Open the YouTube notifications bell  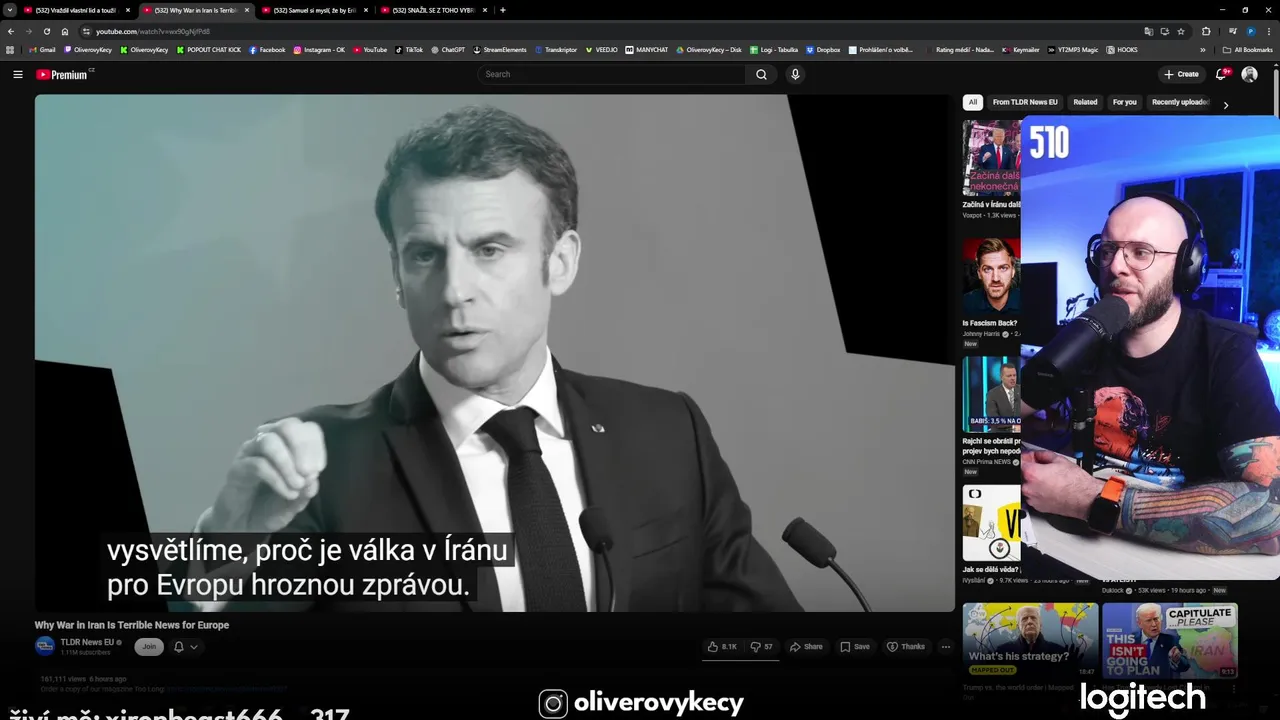1221,74
